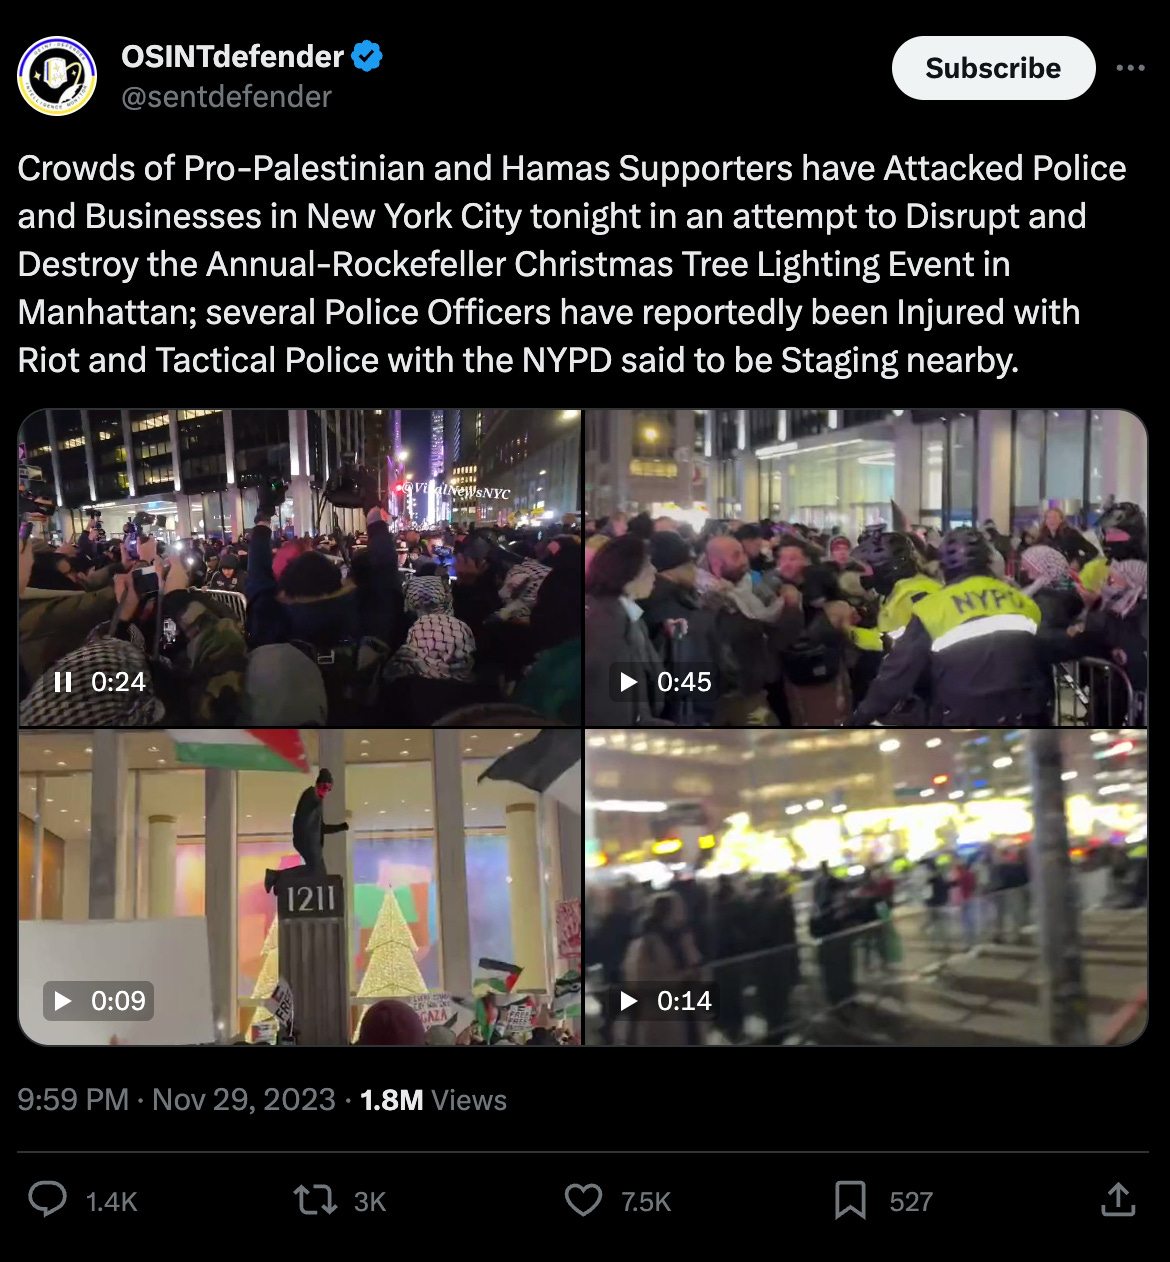
Task: Like the post with heart icon
Action: [584, 1200]
